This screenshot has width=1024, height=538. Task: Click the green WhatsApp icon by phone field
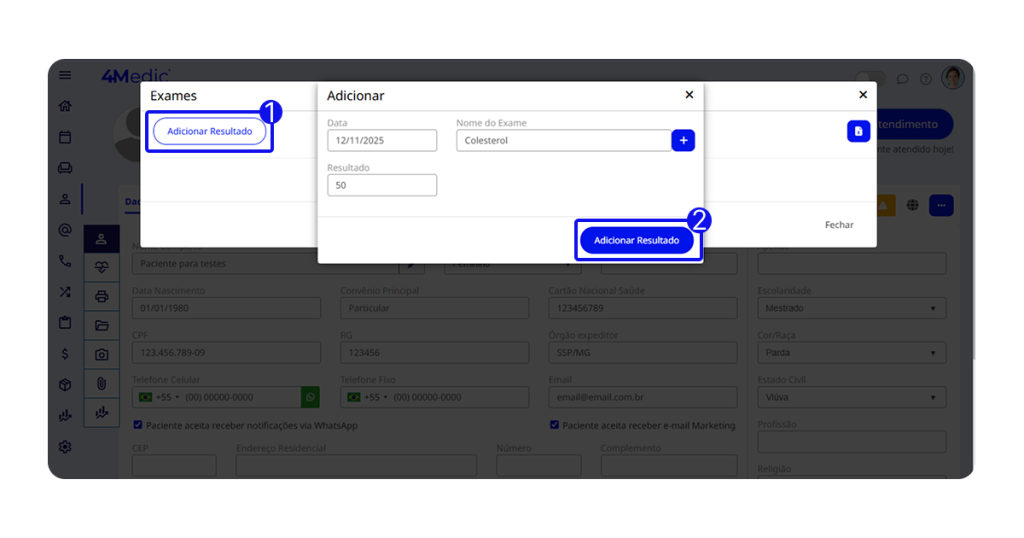pos(310,397)
